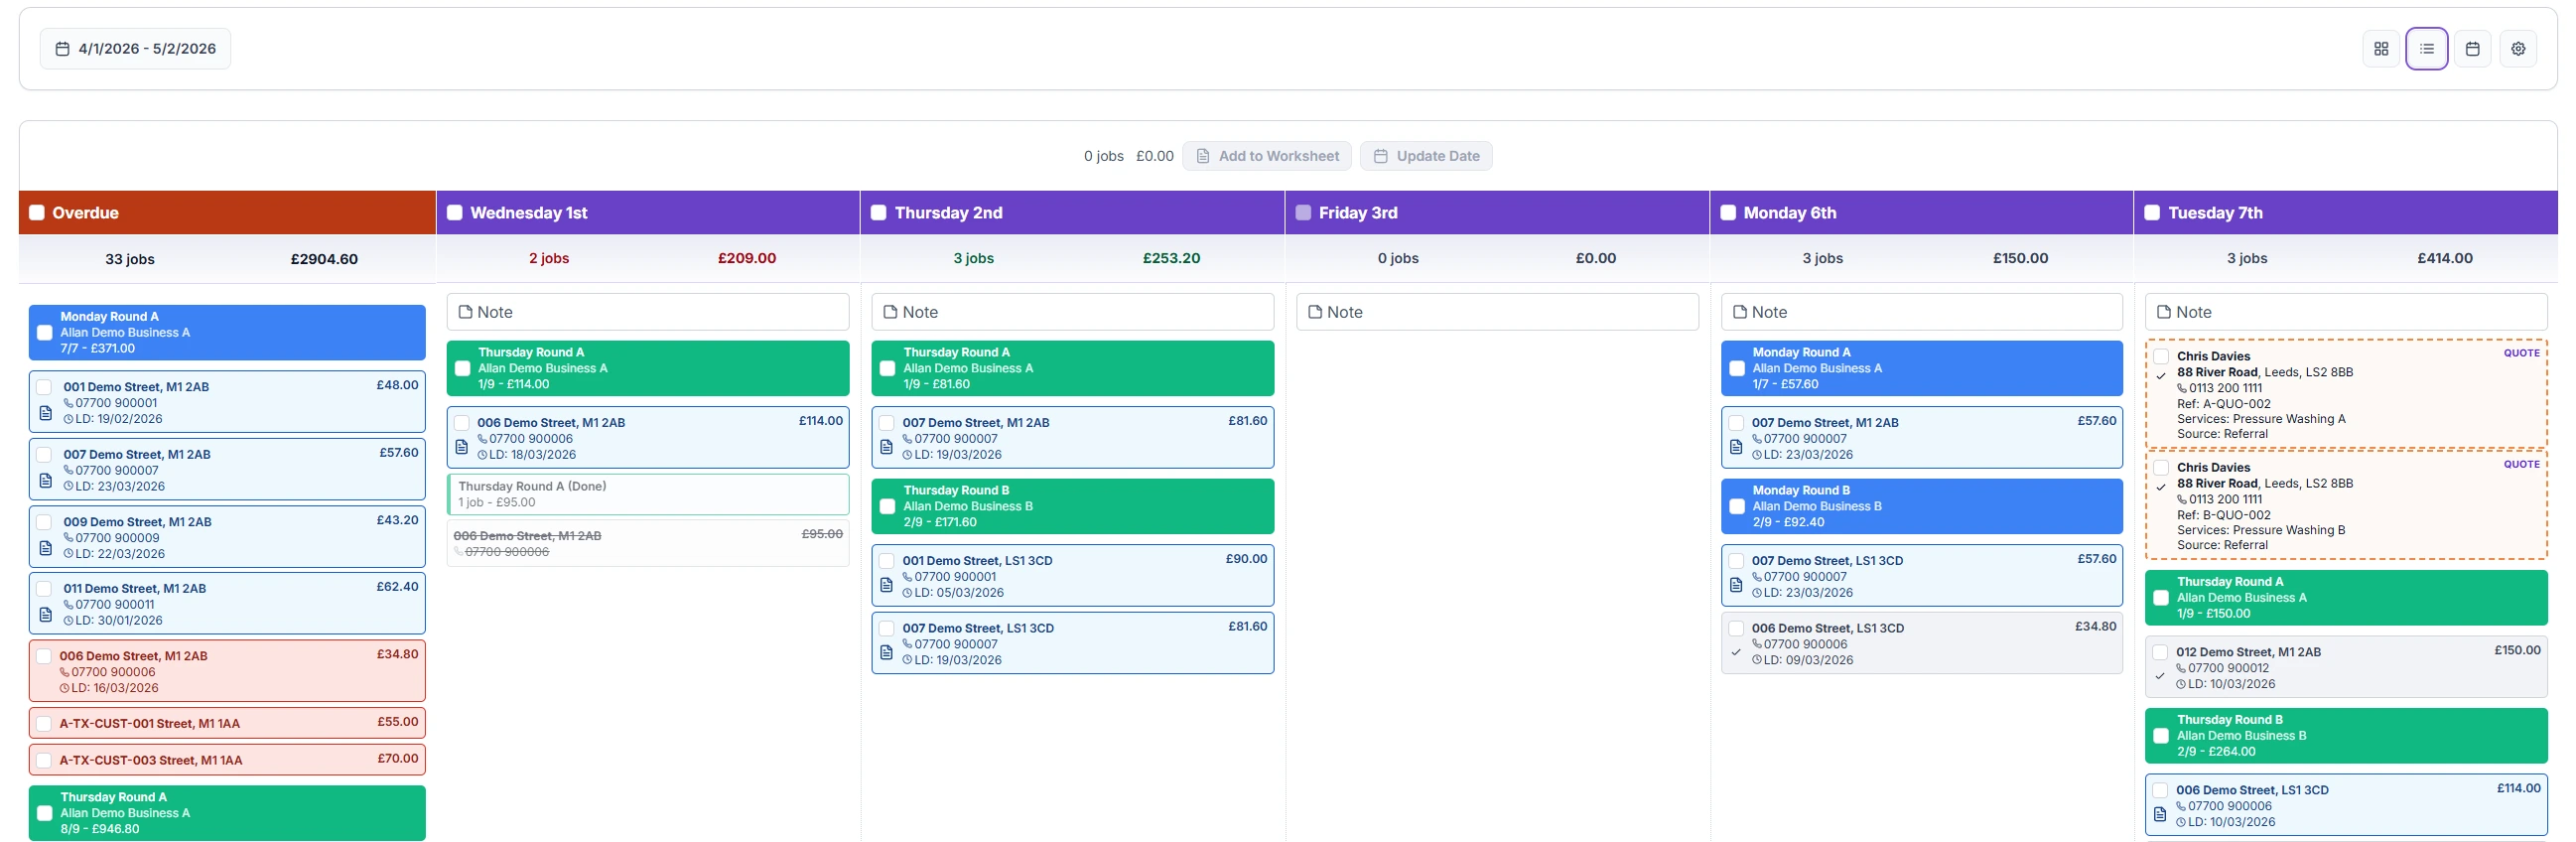Click 'Services: Pressure Washing A' text

pos(2261,419)
